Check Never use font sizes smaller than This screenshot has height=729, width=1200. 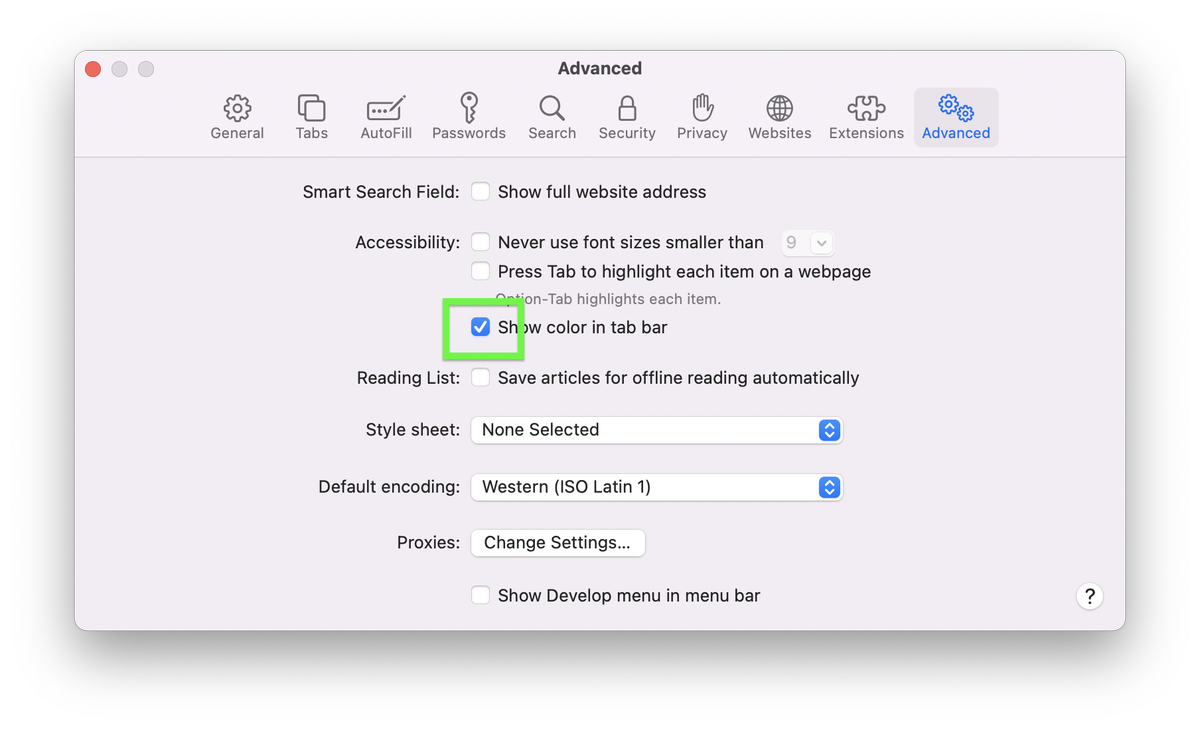tap(481, 242)
